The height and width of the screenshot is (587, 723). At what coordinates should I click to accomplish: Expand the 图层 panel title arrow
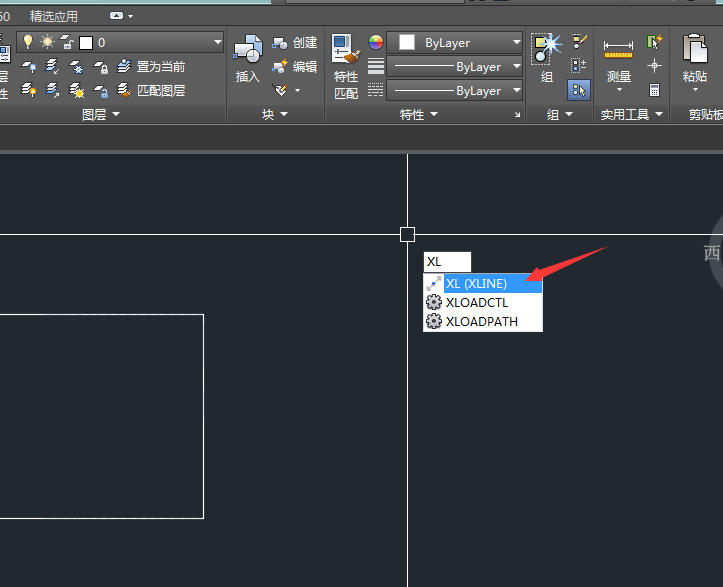click(x=115, y=115)
